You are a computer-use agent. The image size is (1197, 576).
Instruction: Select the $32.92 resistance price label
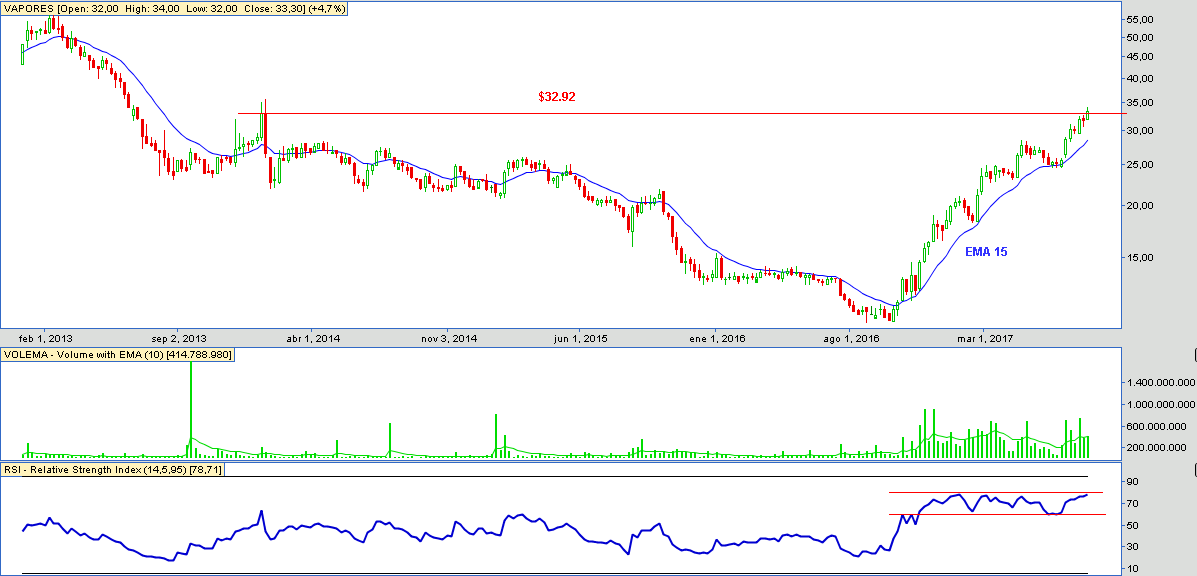557,97
